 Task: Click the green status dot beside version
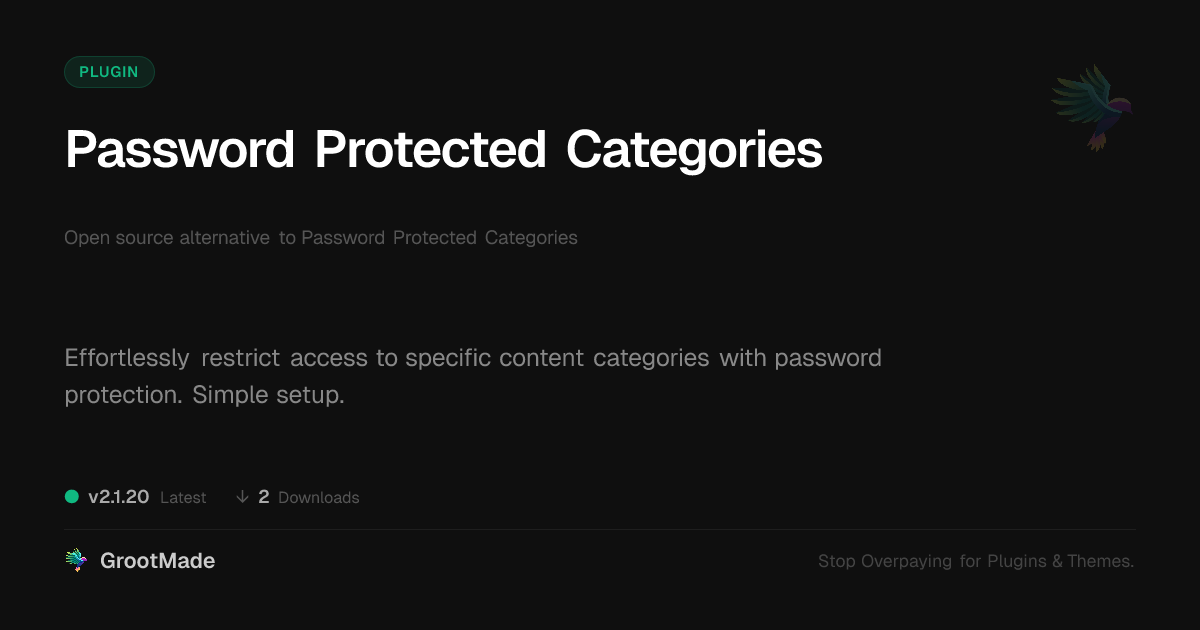point(72,496)
